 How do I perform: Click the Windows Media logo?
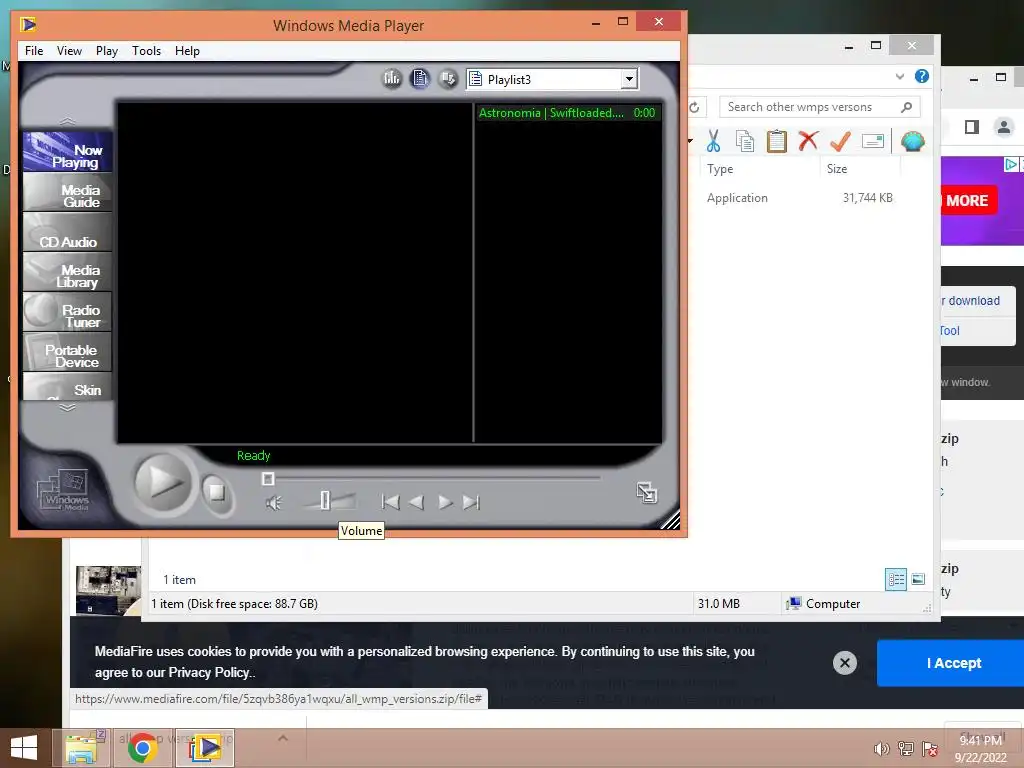click(x=64, y=490)
